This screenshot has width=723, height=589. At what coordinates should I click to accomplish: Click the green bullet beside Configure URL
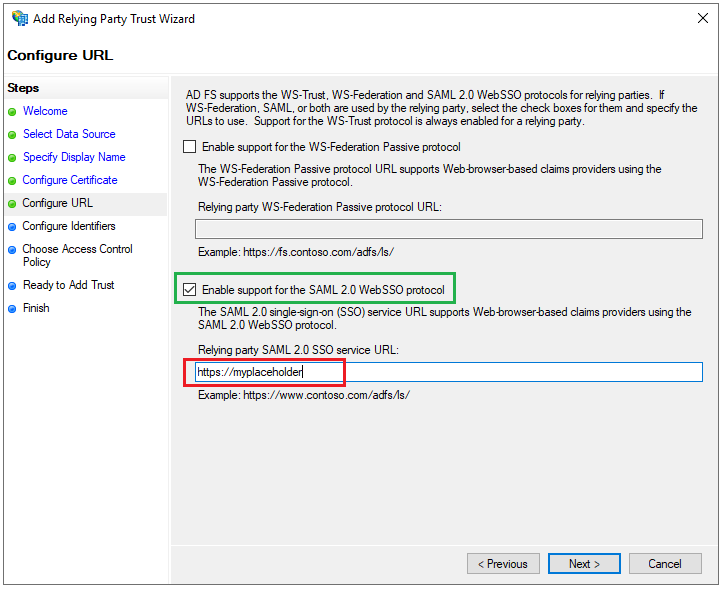click(12, 204)
